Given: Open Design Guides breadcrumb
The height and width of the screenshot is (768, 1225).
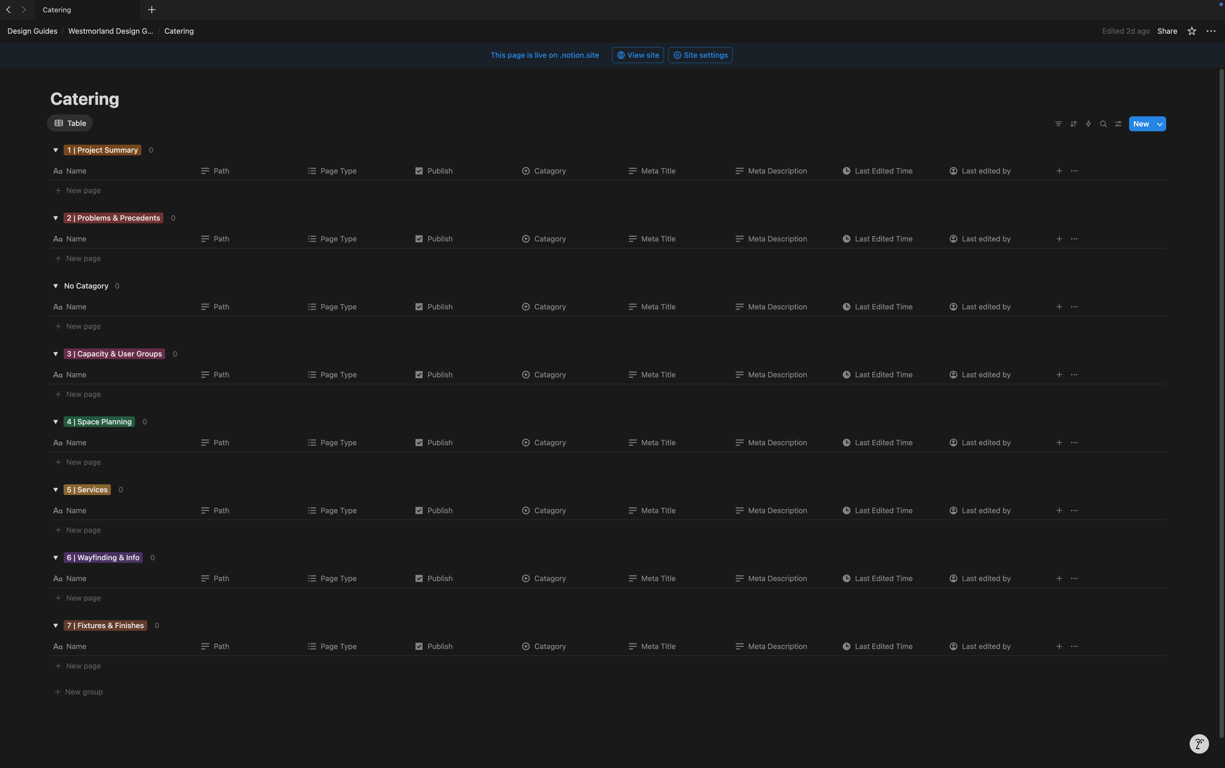Looking at the screenshot, I should click(x=32, y=31).
